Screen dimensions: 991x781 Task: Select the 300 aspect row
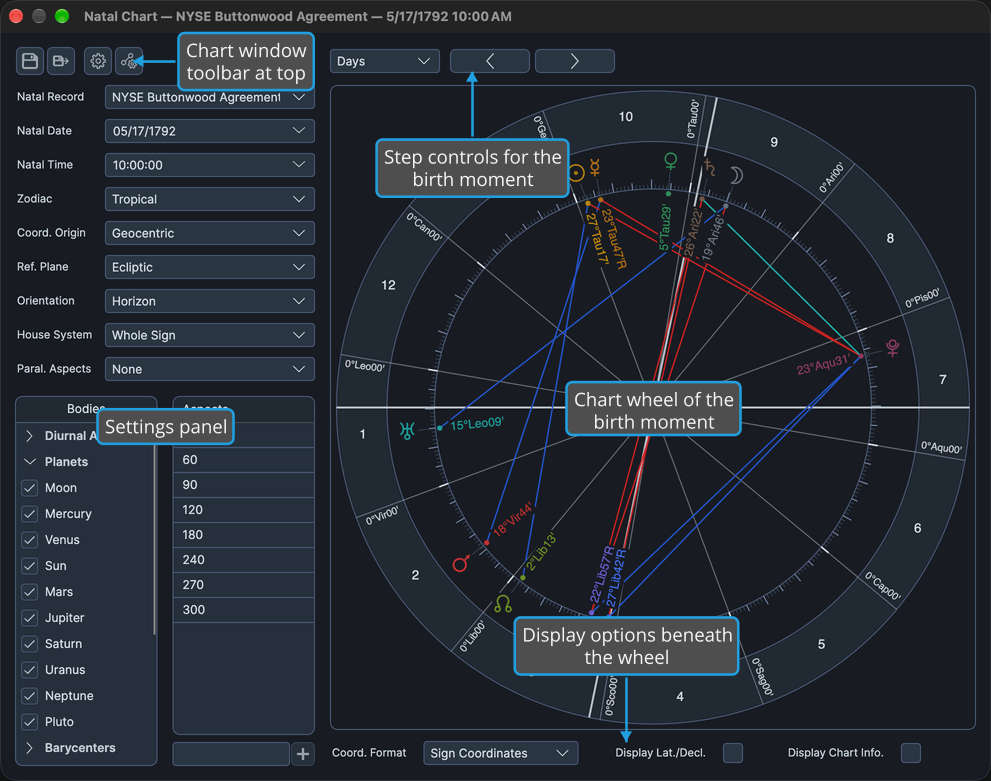(244, 610)
